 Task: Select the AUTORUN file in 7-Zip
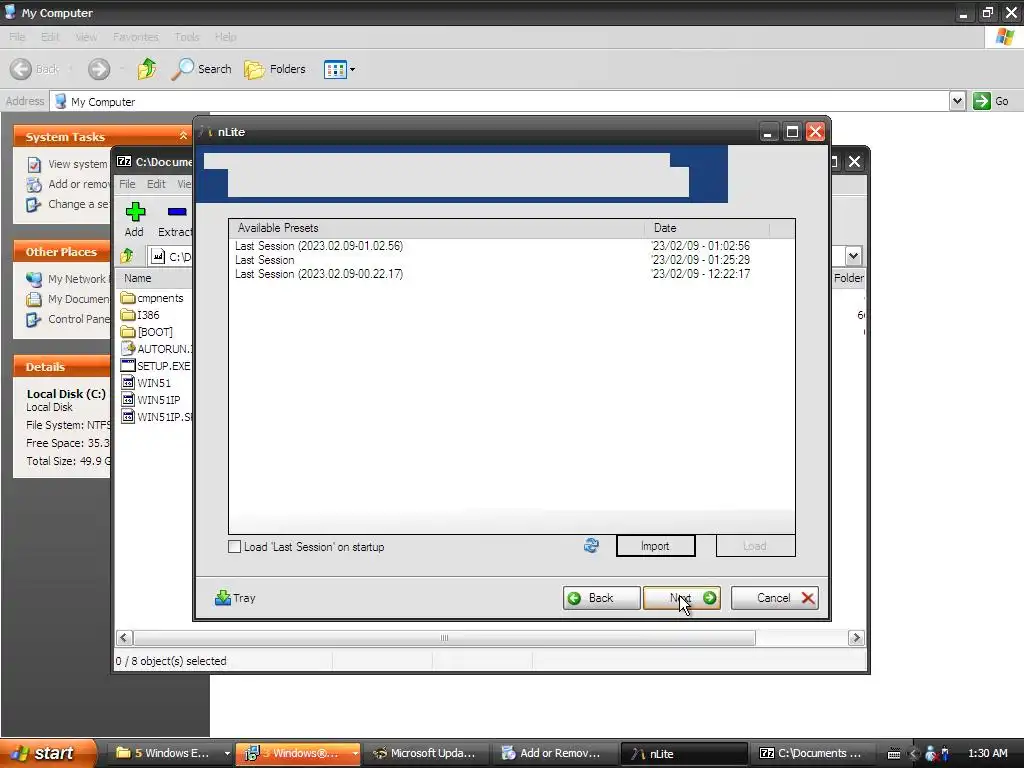(x=156, y=349)
